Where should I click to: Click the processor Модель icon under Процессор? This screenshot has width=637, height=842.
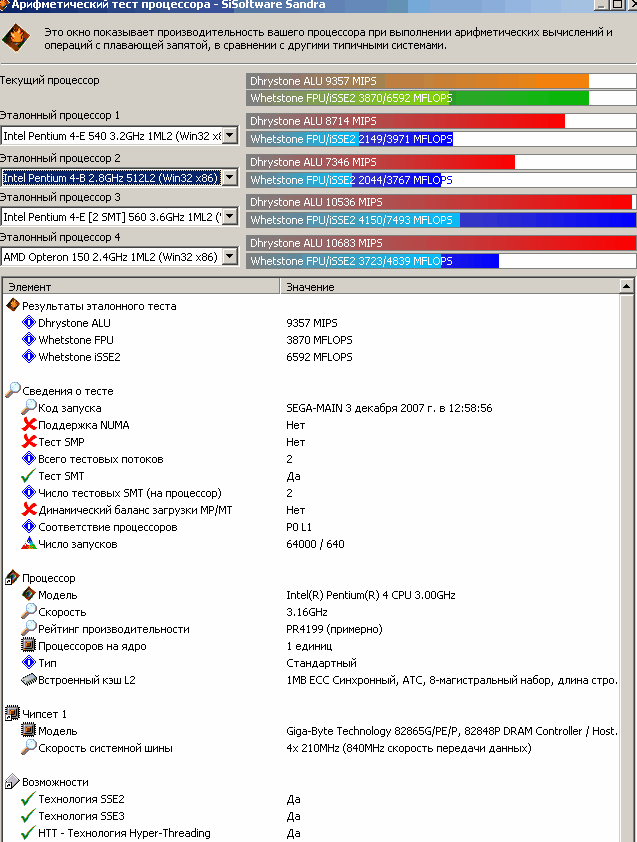tap(28, 594)
